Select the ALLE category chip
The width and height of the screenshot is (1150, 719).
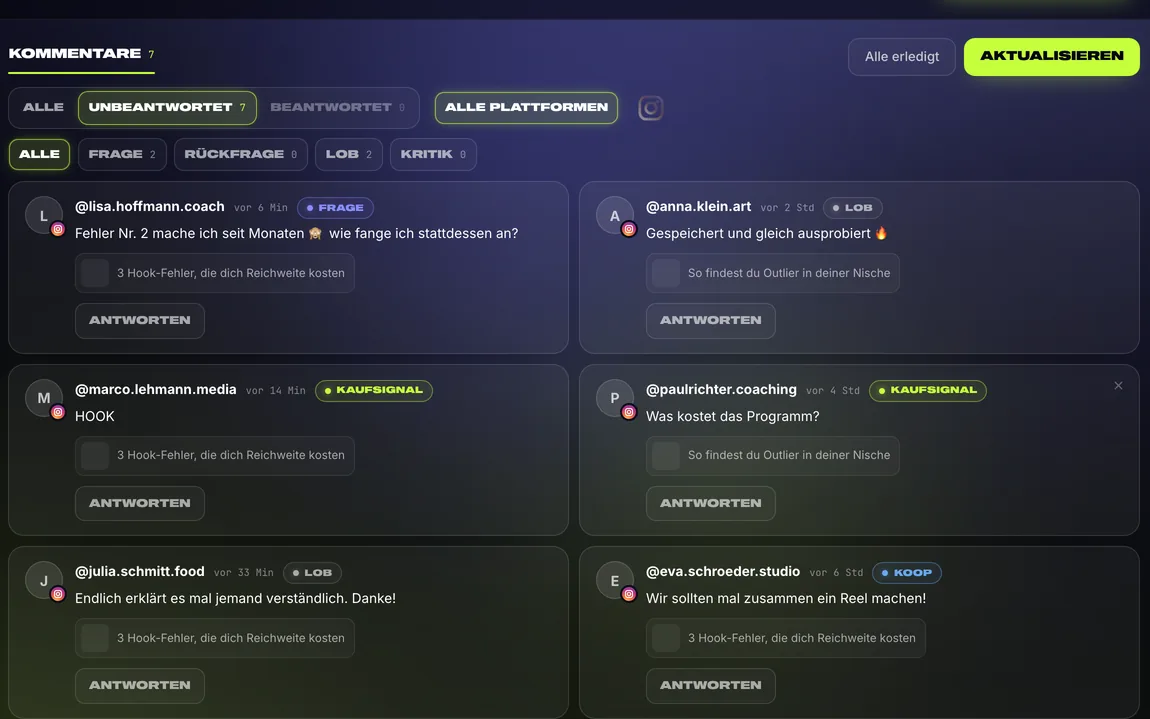coord(40,154)
